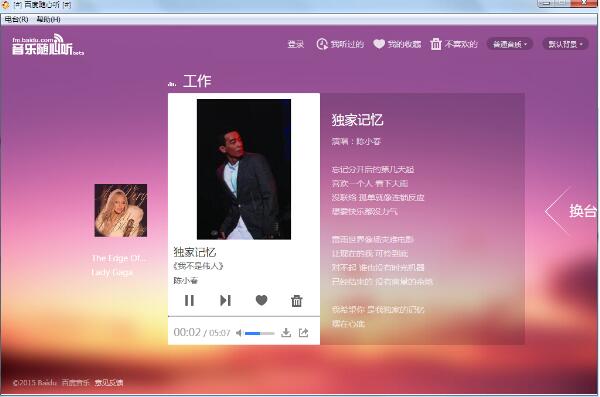
Task: Click the 登录 login link
Action: point(296,44)
